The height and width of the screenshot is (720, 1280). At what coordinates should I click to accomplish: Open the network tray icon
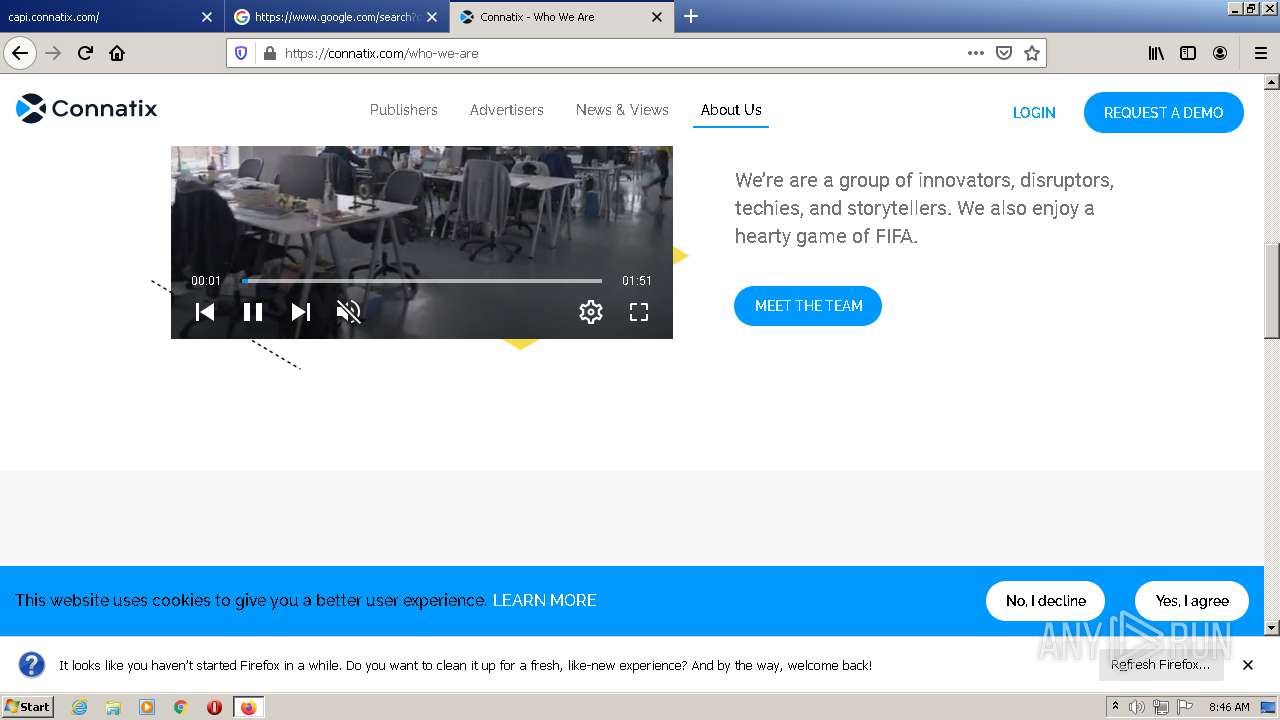tap(1160, 707)
